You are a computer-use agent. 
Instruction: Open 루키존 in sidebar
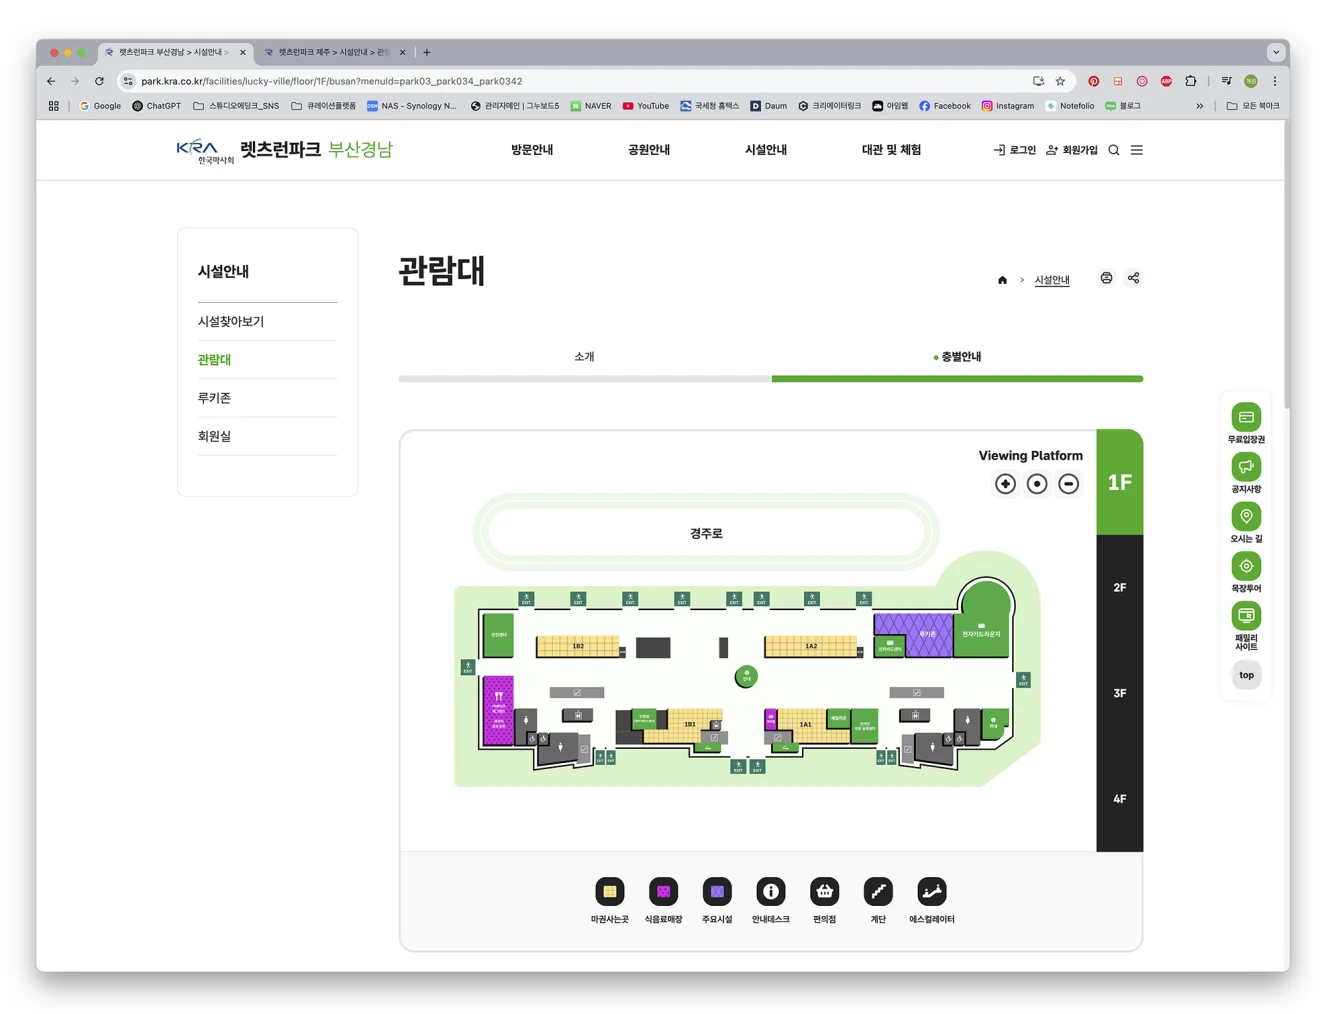pos(214,398)
